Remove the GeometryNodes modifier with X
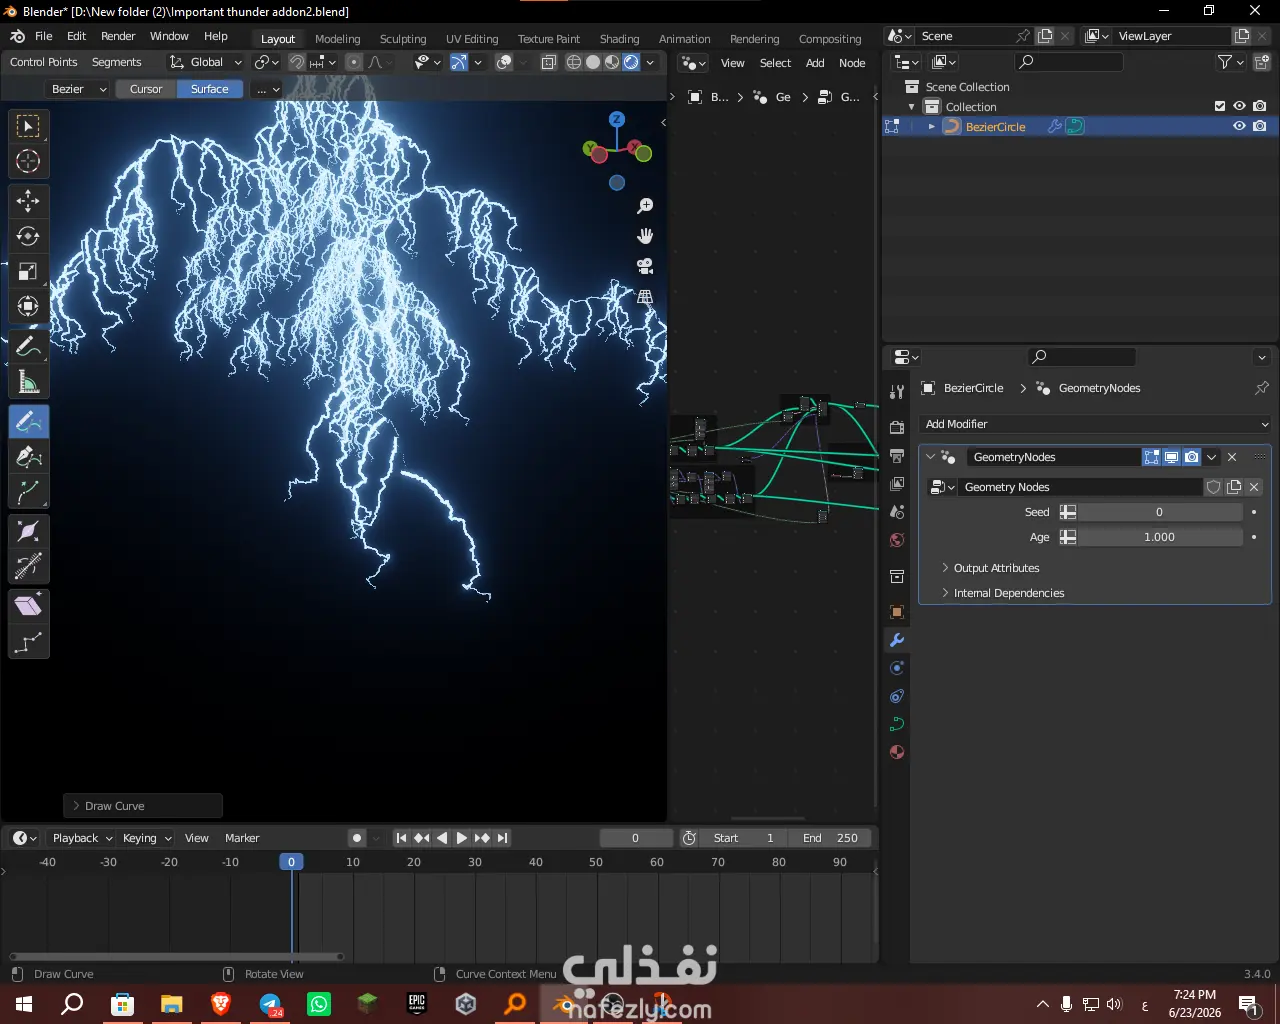Viewport: 1280px width, 1024px height. pos(1232,457)
